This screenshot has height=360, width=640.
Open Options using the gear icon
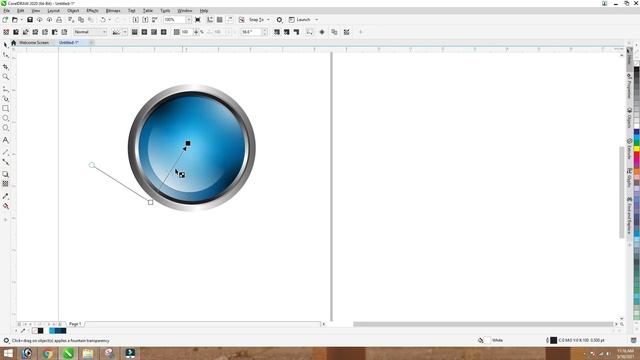click(x=279, y=20)
